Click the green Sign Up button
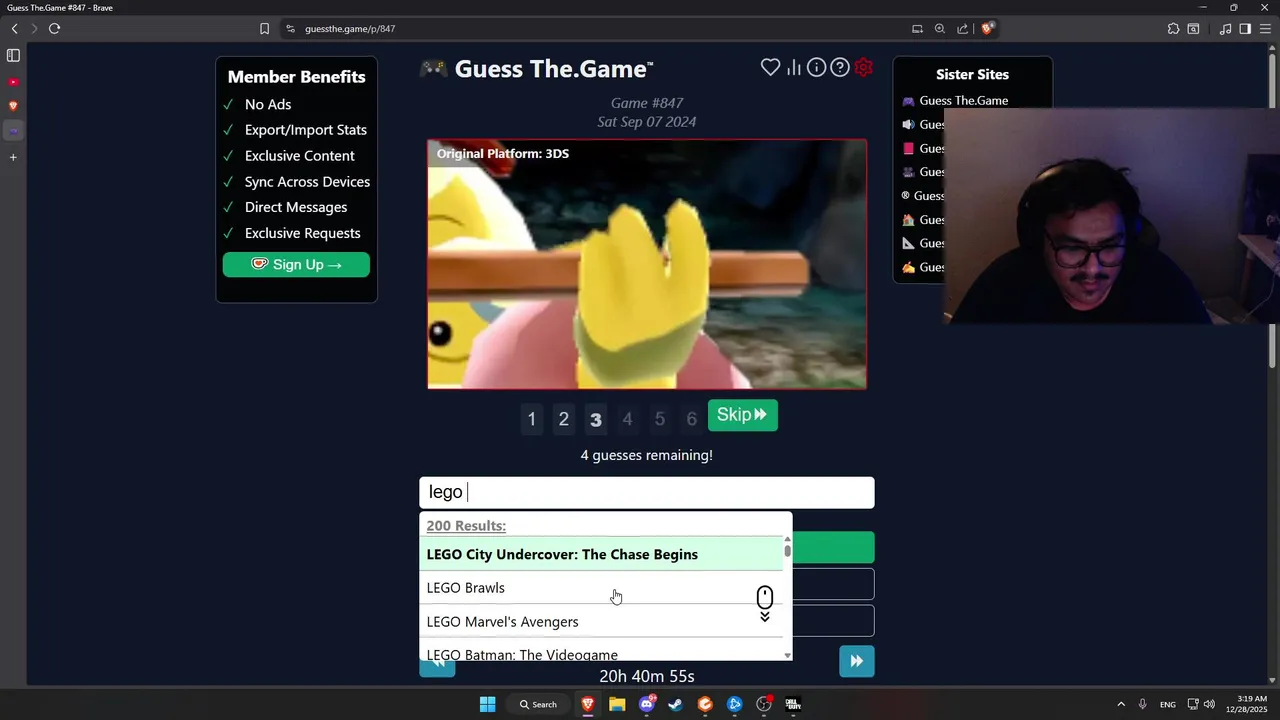This screenshot has height=720, width=1280. click(296, 264)
